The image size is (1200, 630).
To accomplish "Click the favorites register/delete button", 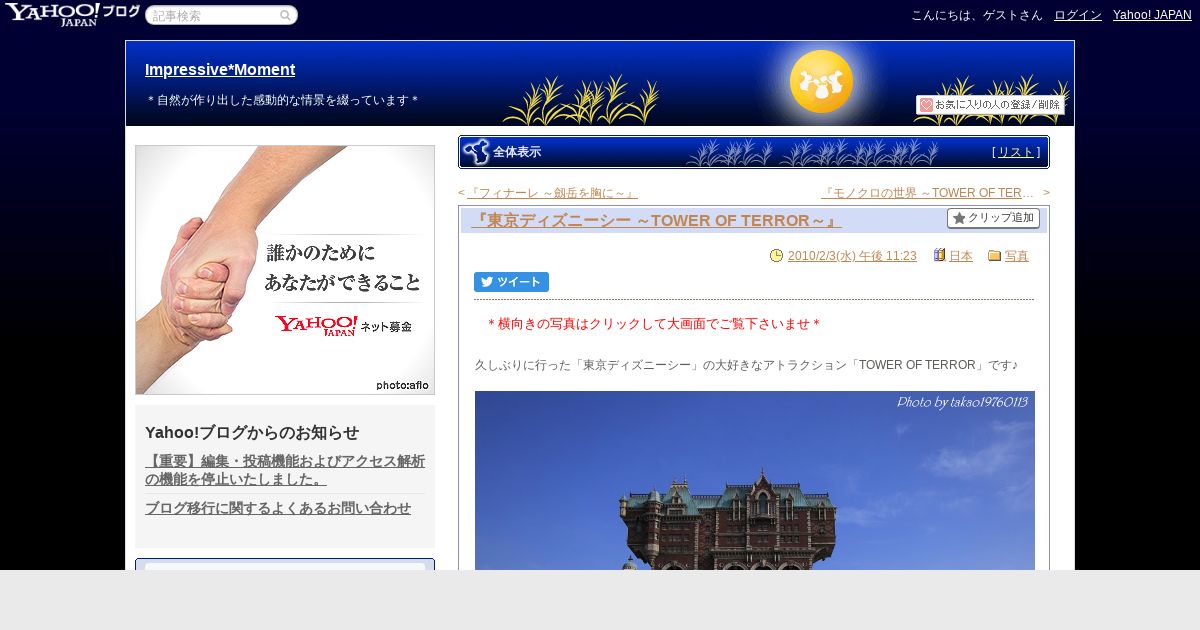I will coord(990,105).
